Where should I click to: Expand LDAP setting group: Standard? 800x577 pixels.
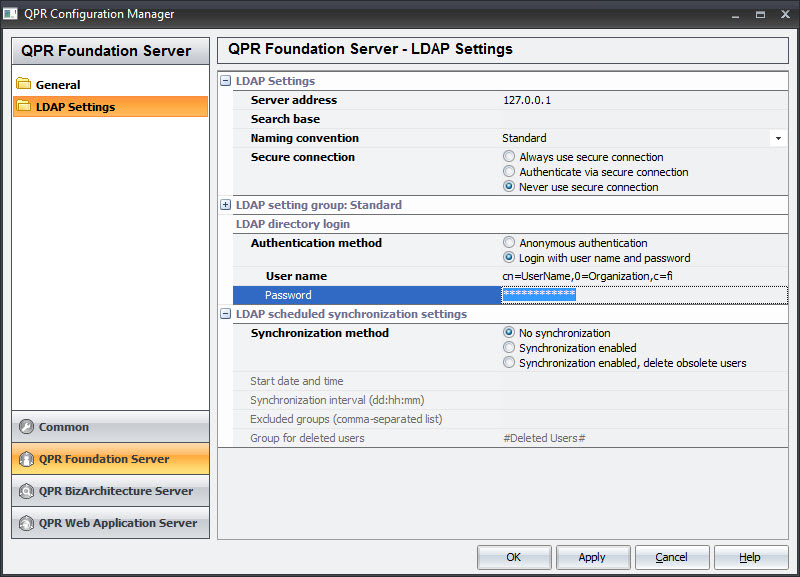click(x=226, y=205)
